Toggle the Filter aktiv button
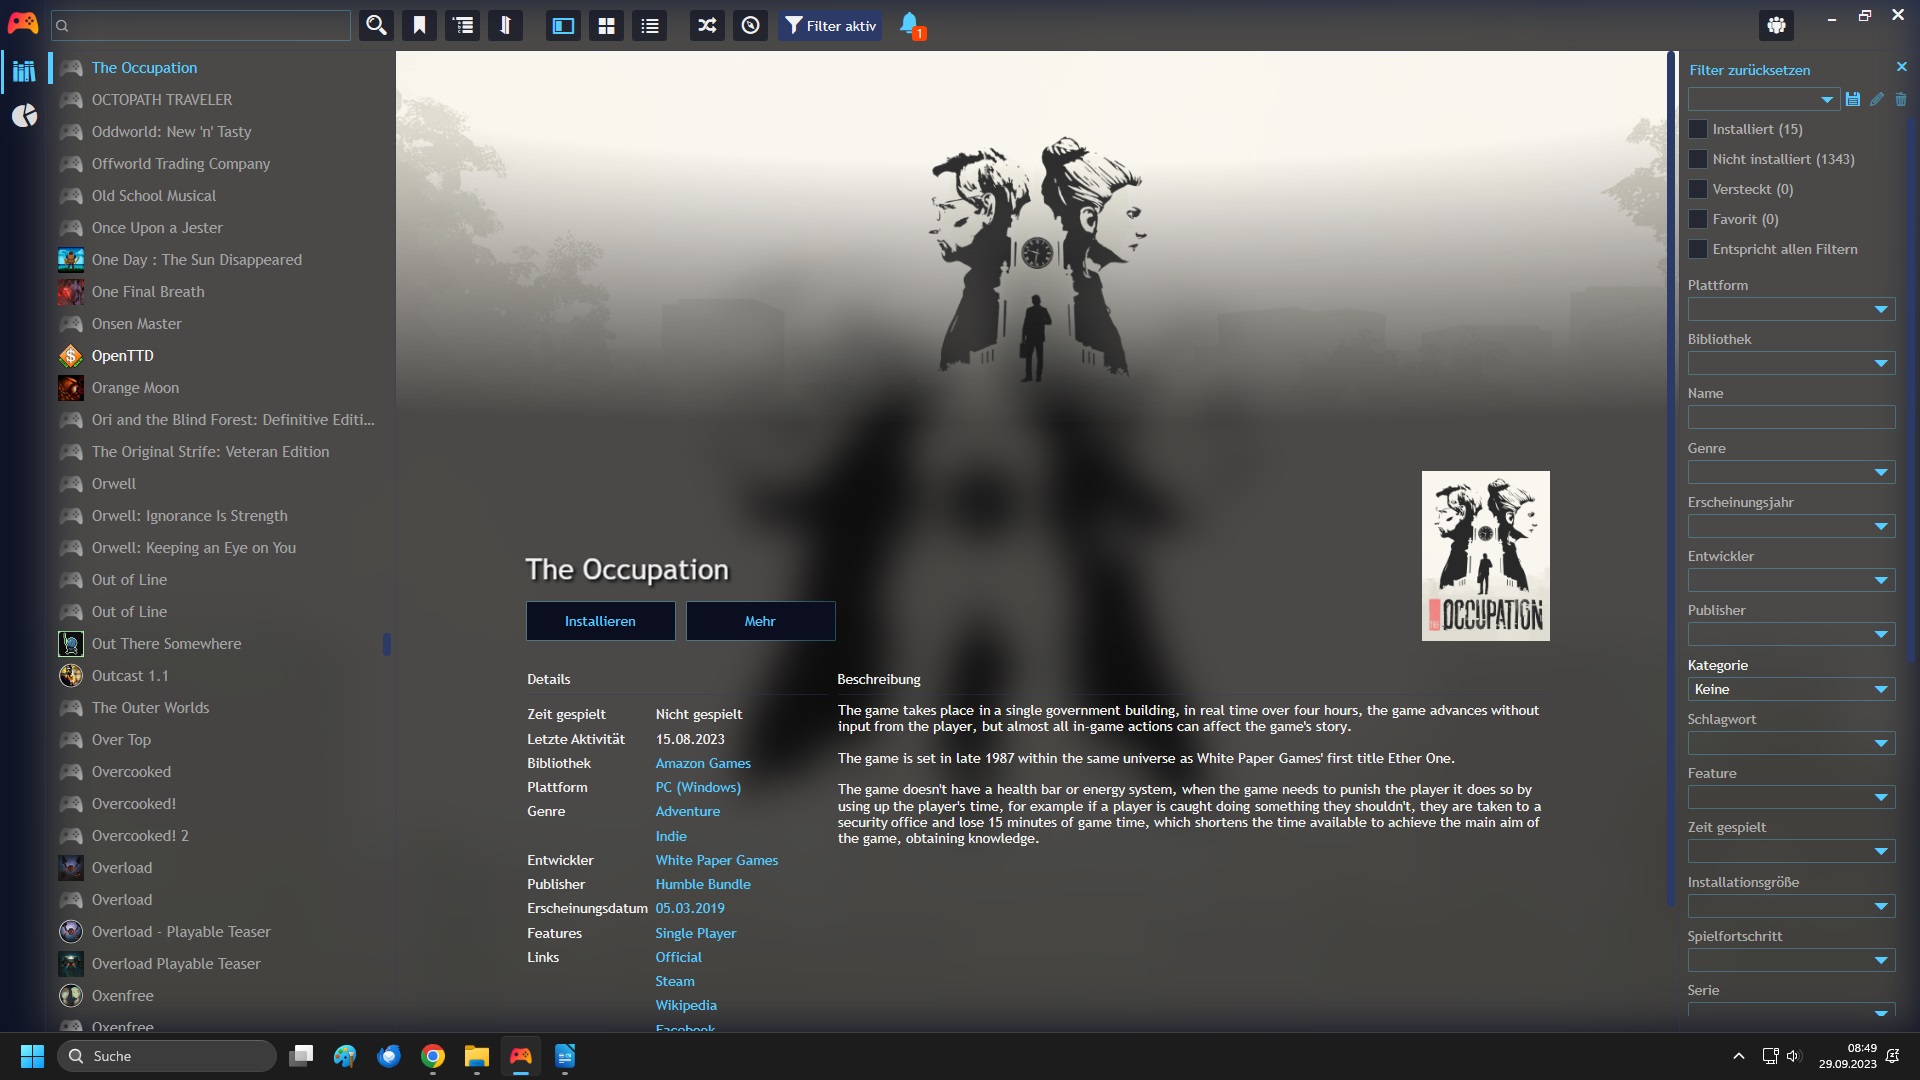1920x1080 pixels. 829,25
